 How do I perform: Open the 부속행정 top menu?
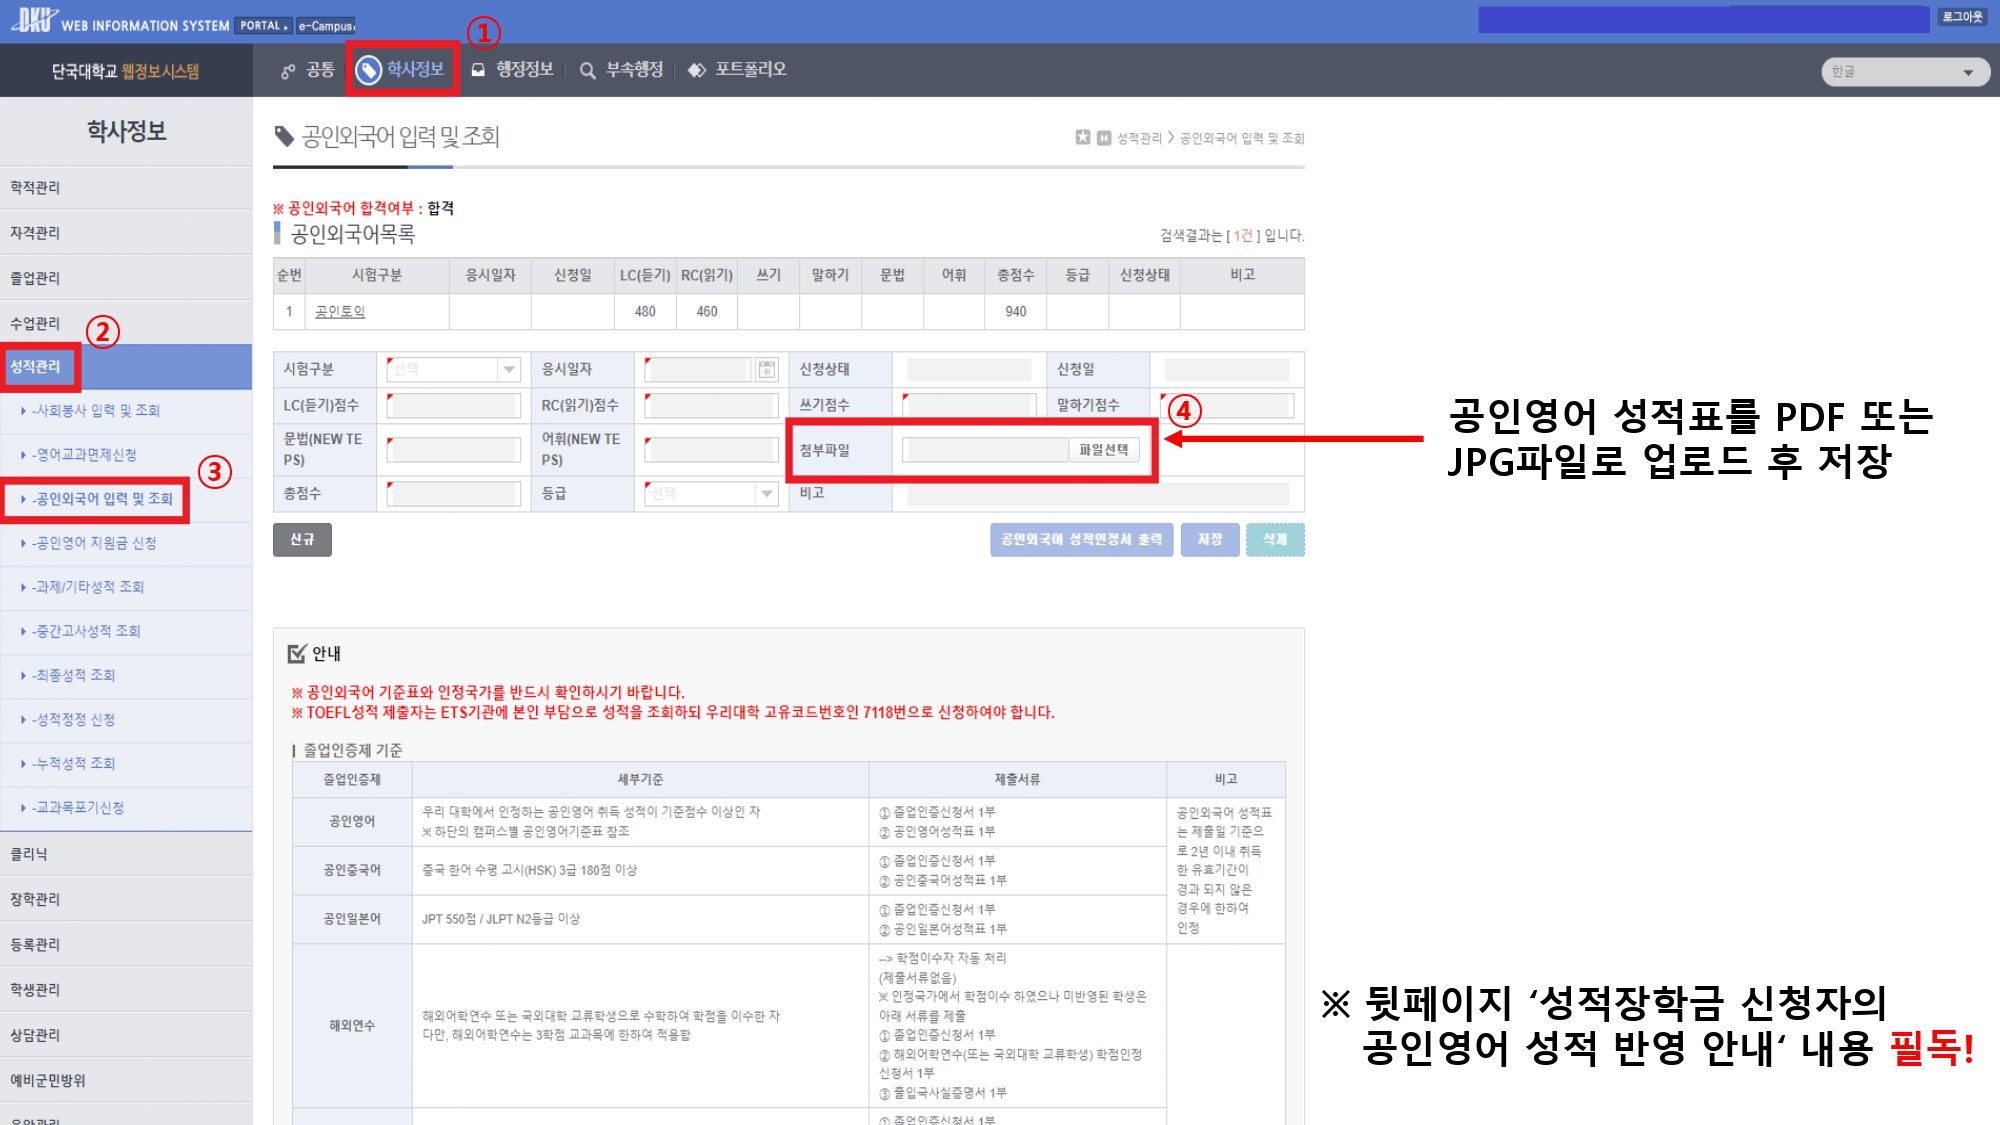point(622,70)
